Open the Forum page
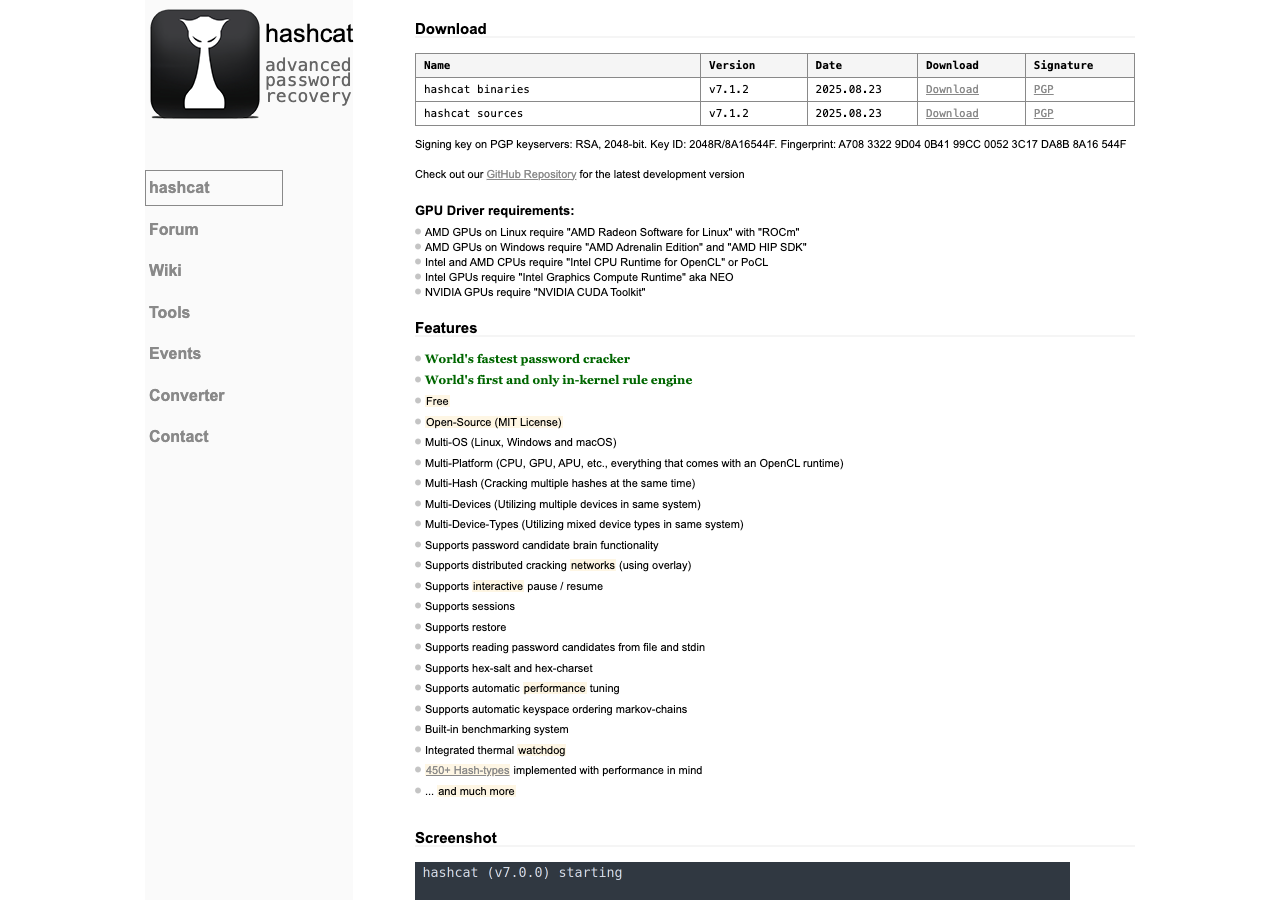Image resolution: width=1280 pixels, height=900 pixels. coord(173,230)
